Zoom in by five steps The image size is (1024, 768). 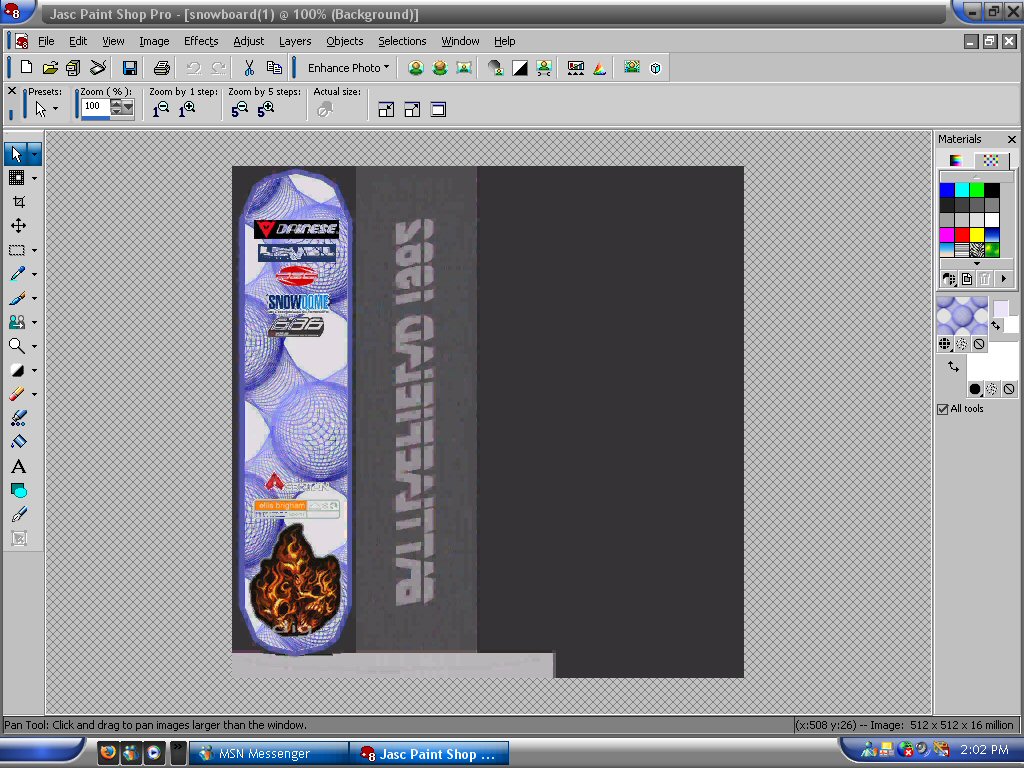click(266, 110)
